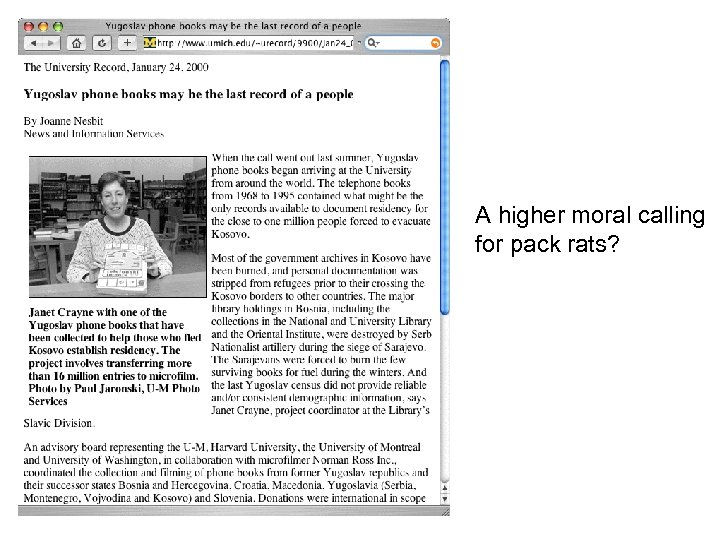Click the article headline about Yugoslav phone books
720x540 pixels.
(x=189, y=94)
